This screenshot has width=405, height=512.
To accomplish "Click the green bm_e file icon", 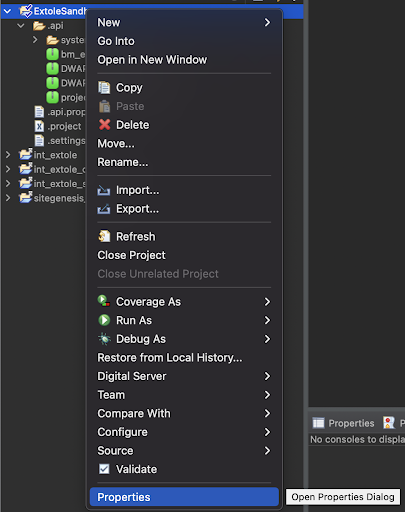I will tap(52, 54).
